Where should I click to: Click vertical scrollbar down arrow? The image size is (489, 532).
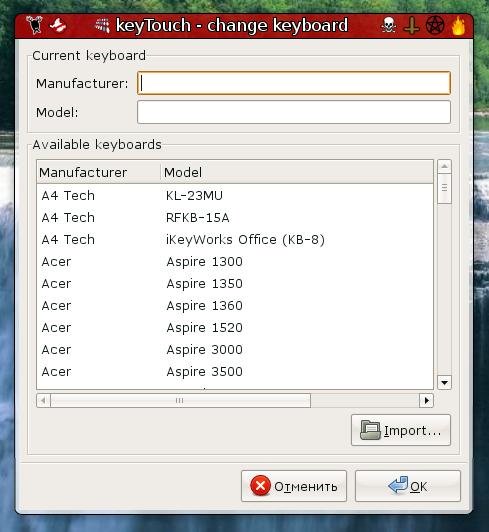445,383
